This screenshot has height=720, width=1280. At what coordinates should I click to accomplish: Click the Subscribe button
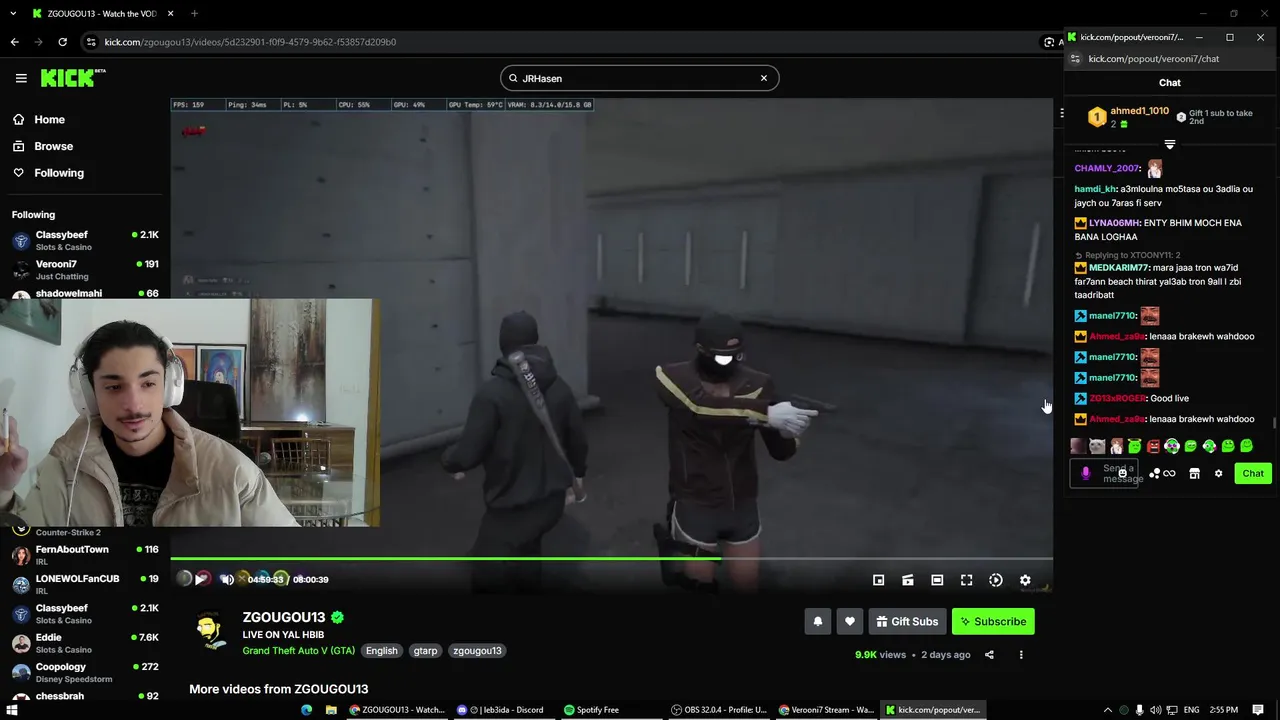[x=993, y=621]
